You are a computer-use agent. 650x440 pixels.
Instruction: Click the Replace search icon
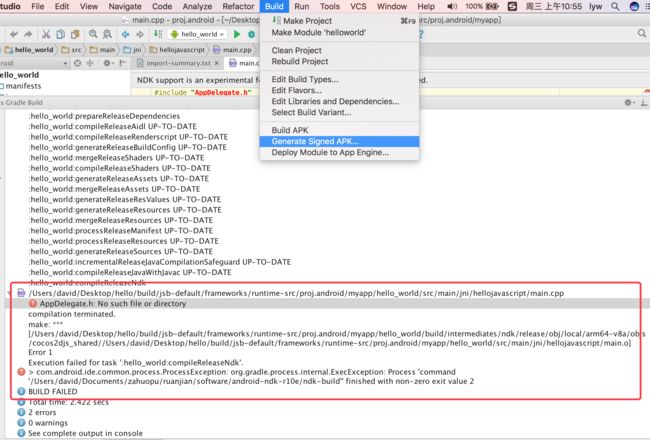click(107, 34)
